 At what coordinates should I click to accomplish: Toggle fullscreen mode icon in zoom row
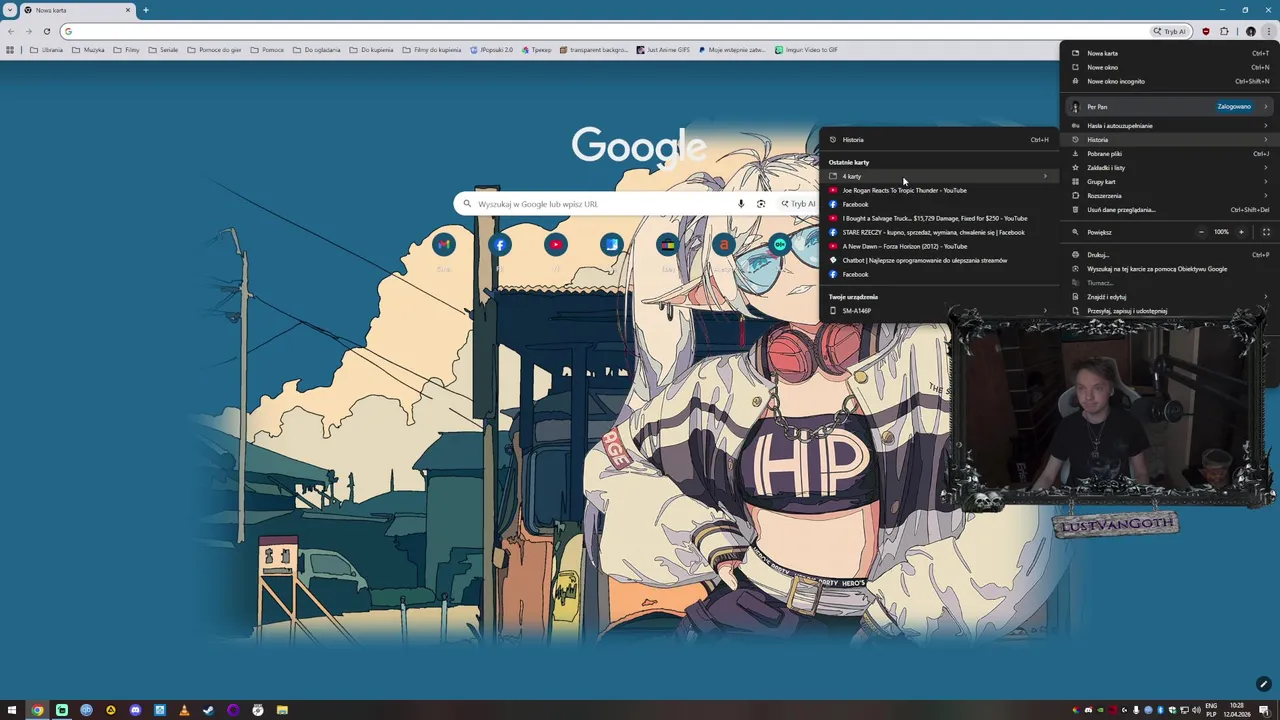click(1266, 232)
